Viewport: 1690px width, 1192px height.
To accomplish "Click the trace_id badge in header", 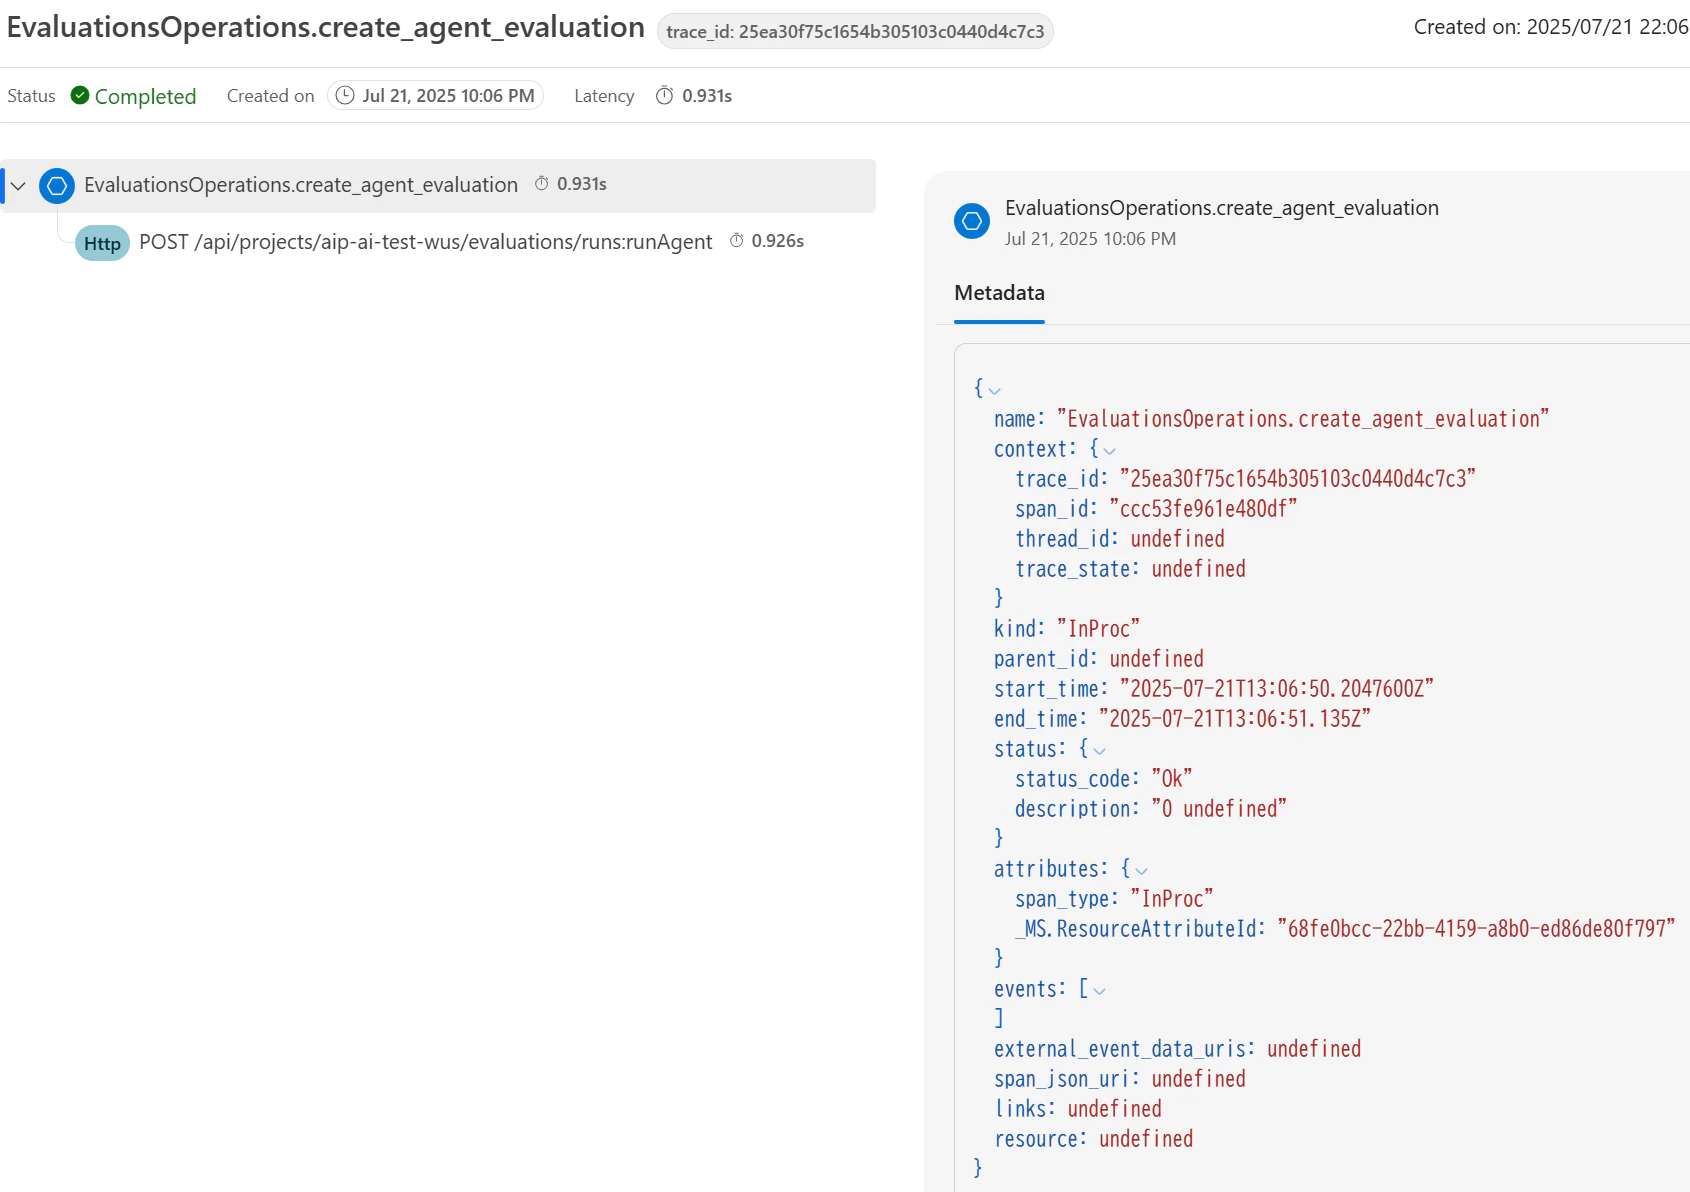I will point(855,31).
